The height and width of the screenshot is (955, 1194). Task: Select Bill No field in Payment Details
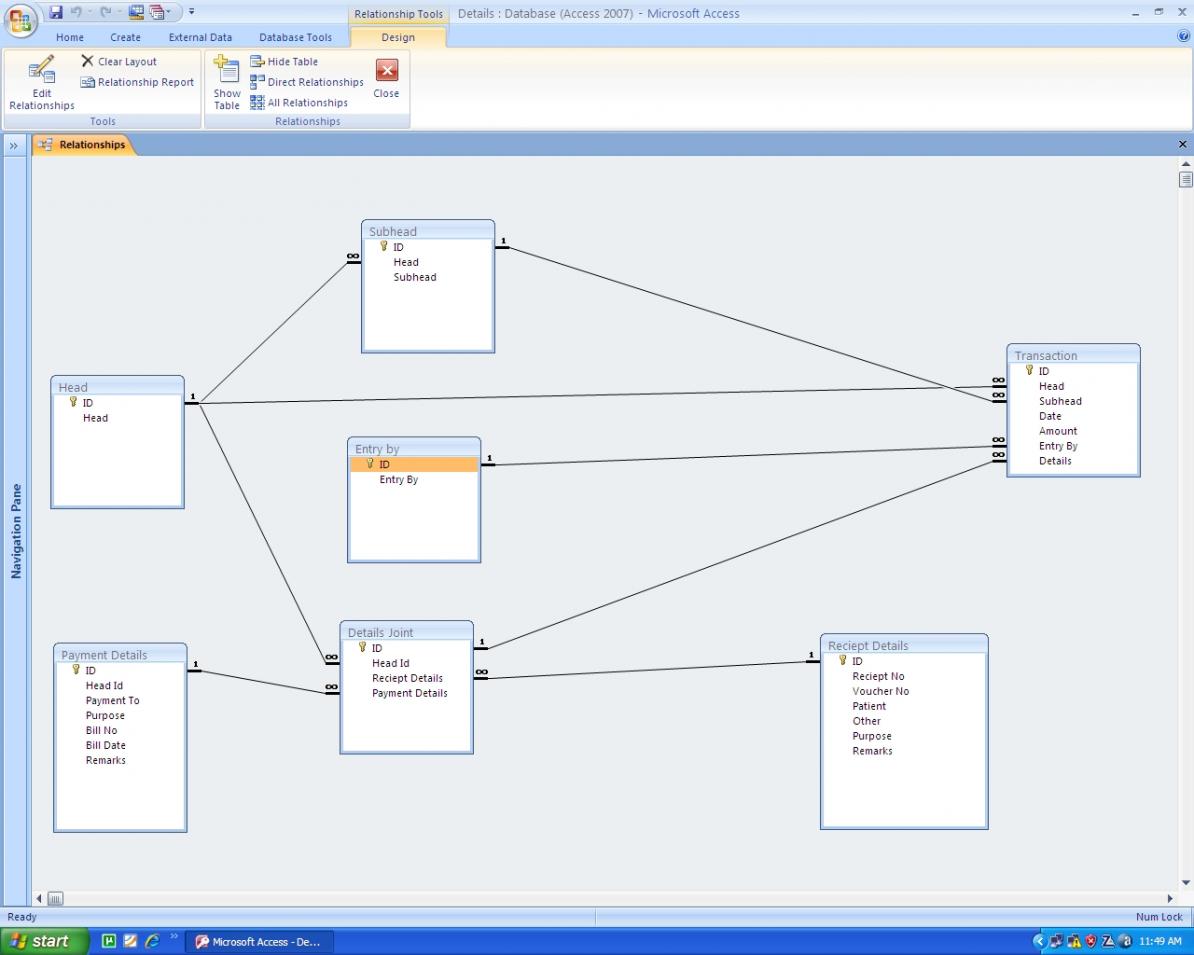[101, 730]
